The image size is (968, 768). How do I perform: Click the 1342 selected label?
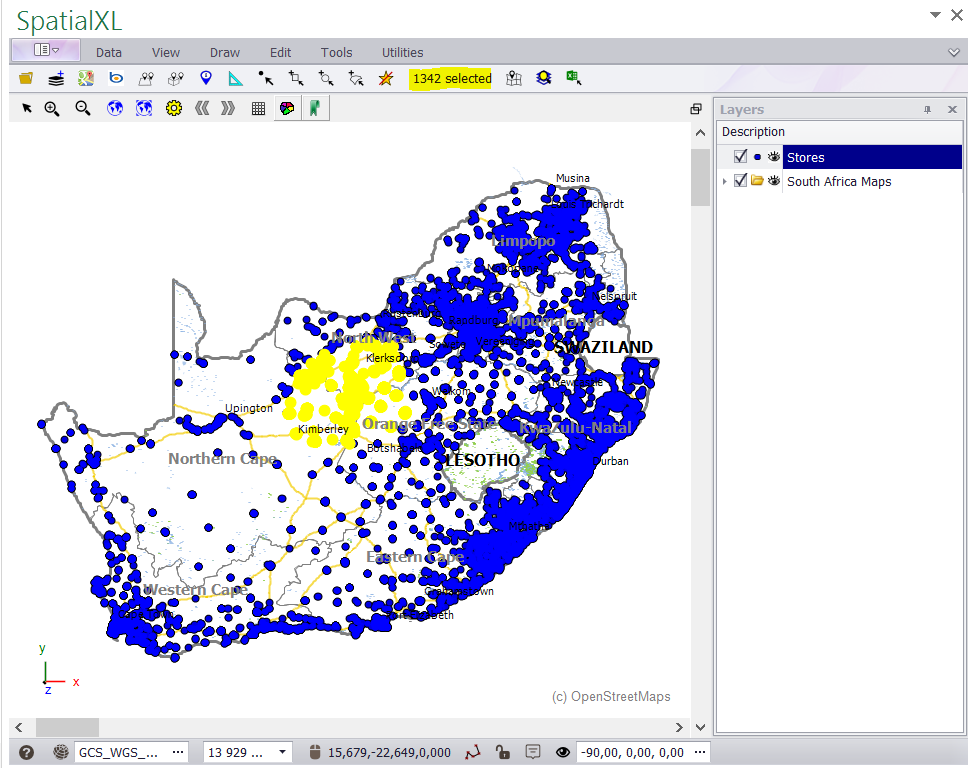pos(452,79)
